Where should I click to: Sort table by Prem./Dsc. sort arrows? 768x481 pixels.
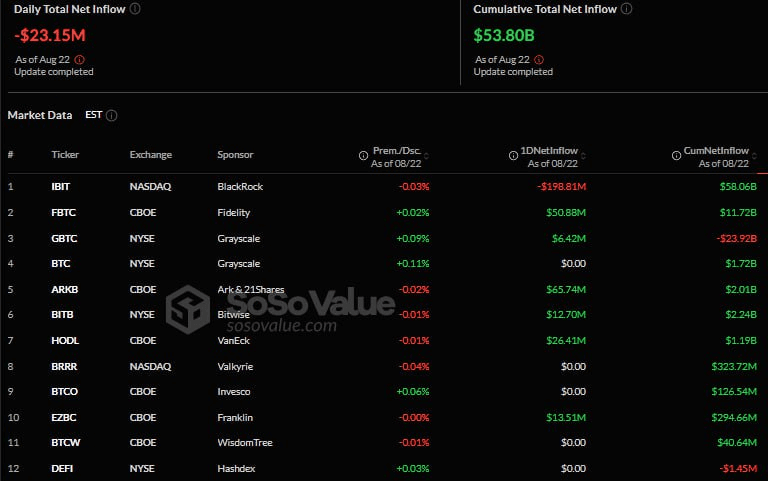[x=426, y=156]
